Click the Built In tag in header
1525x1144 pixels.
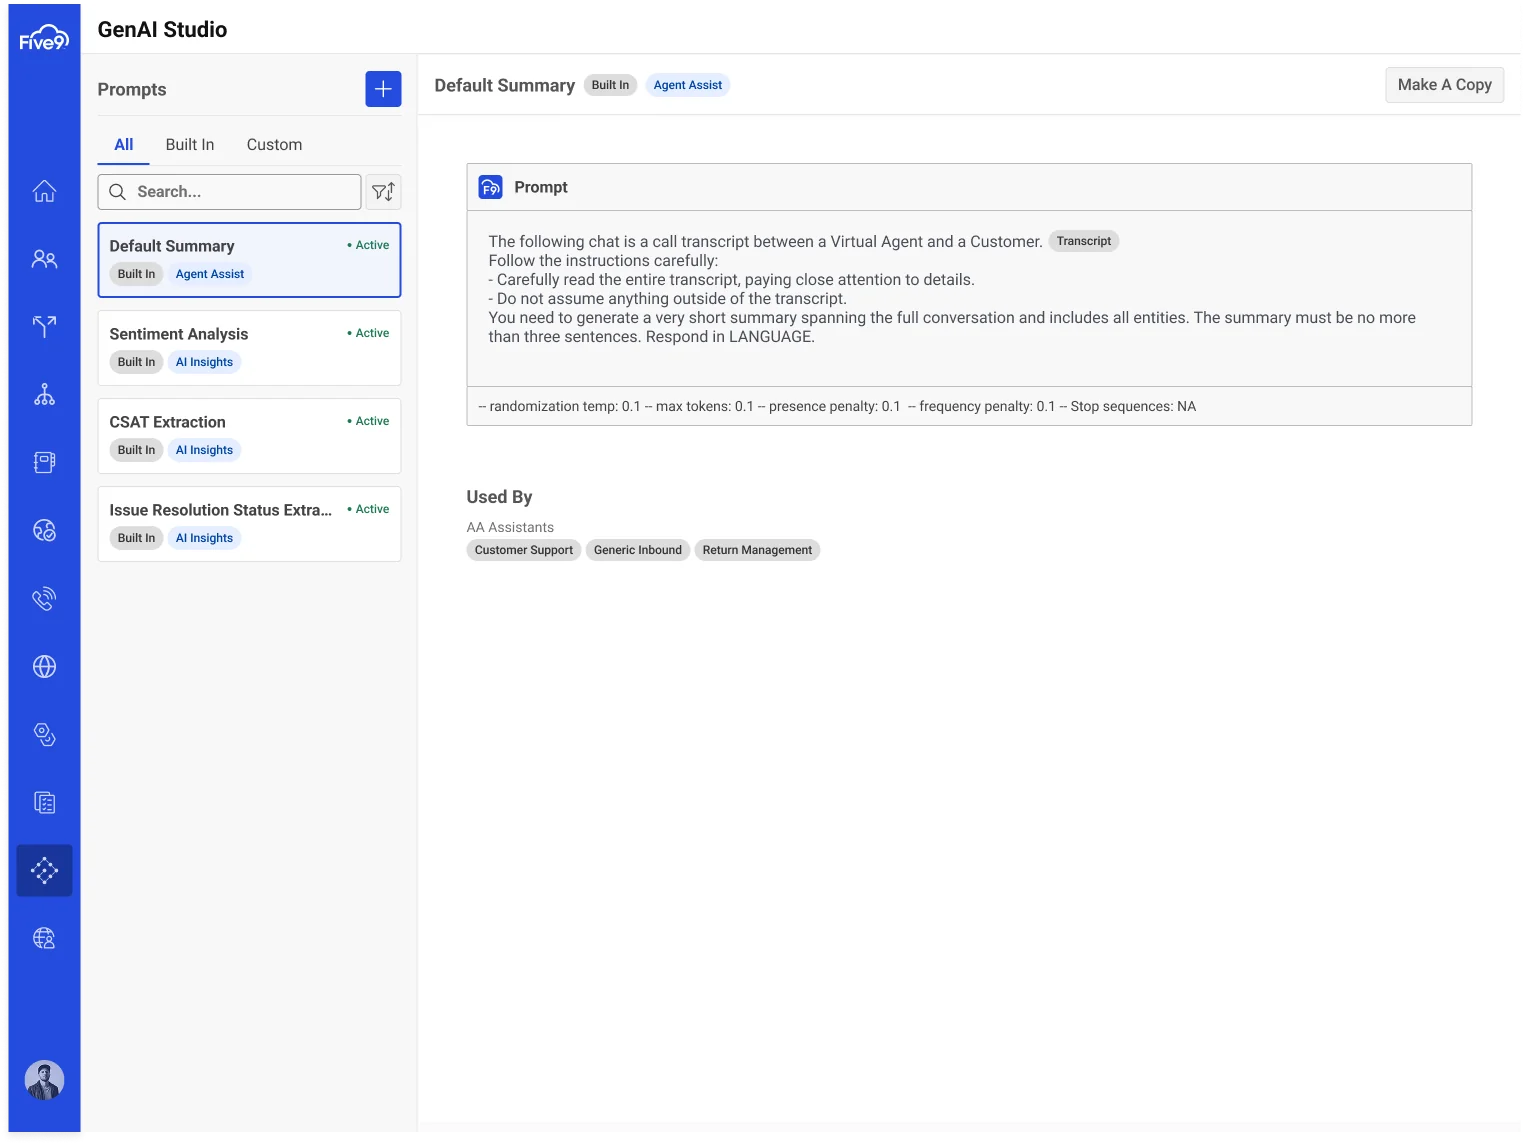coord(610,85)
